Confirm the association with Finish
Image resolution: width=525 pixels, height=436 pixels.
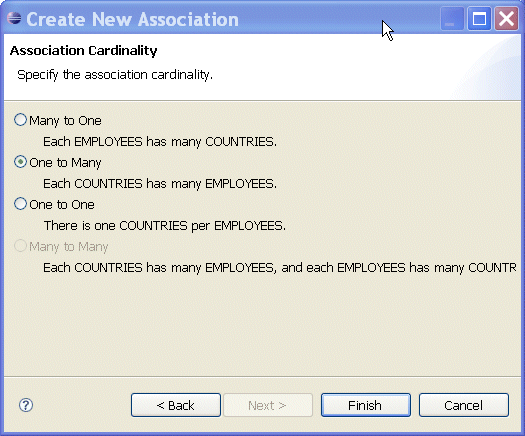click(x=366, y=405)
